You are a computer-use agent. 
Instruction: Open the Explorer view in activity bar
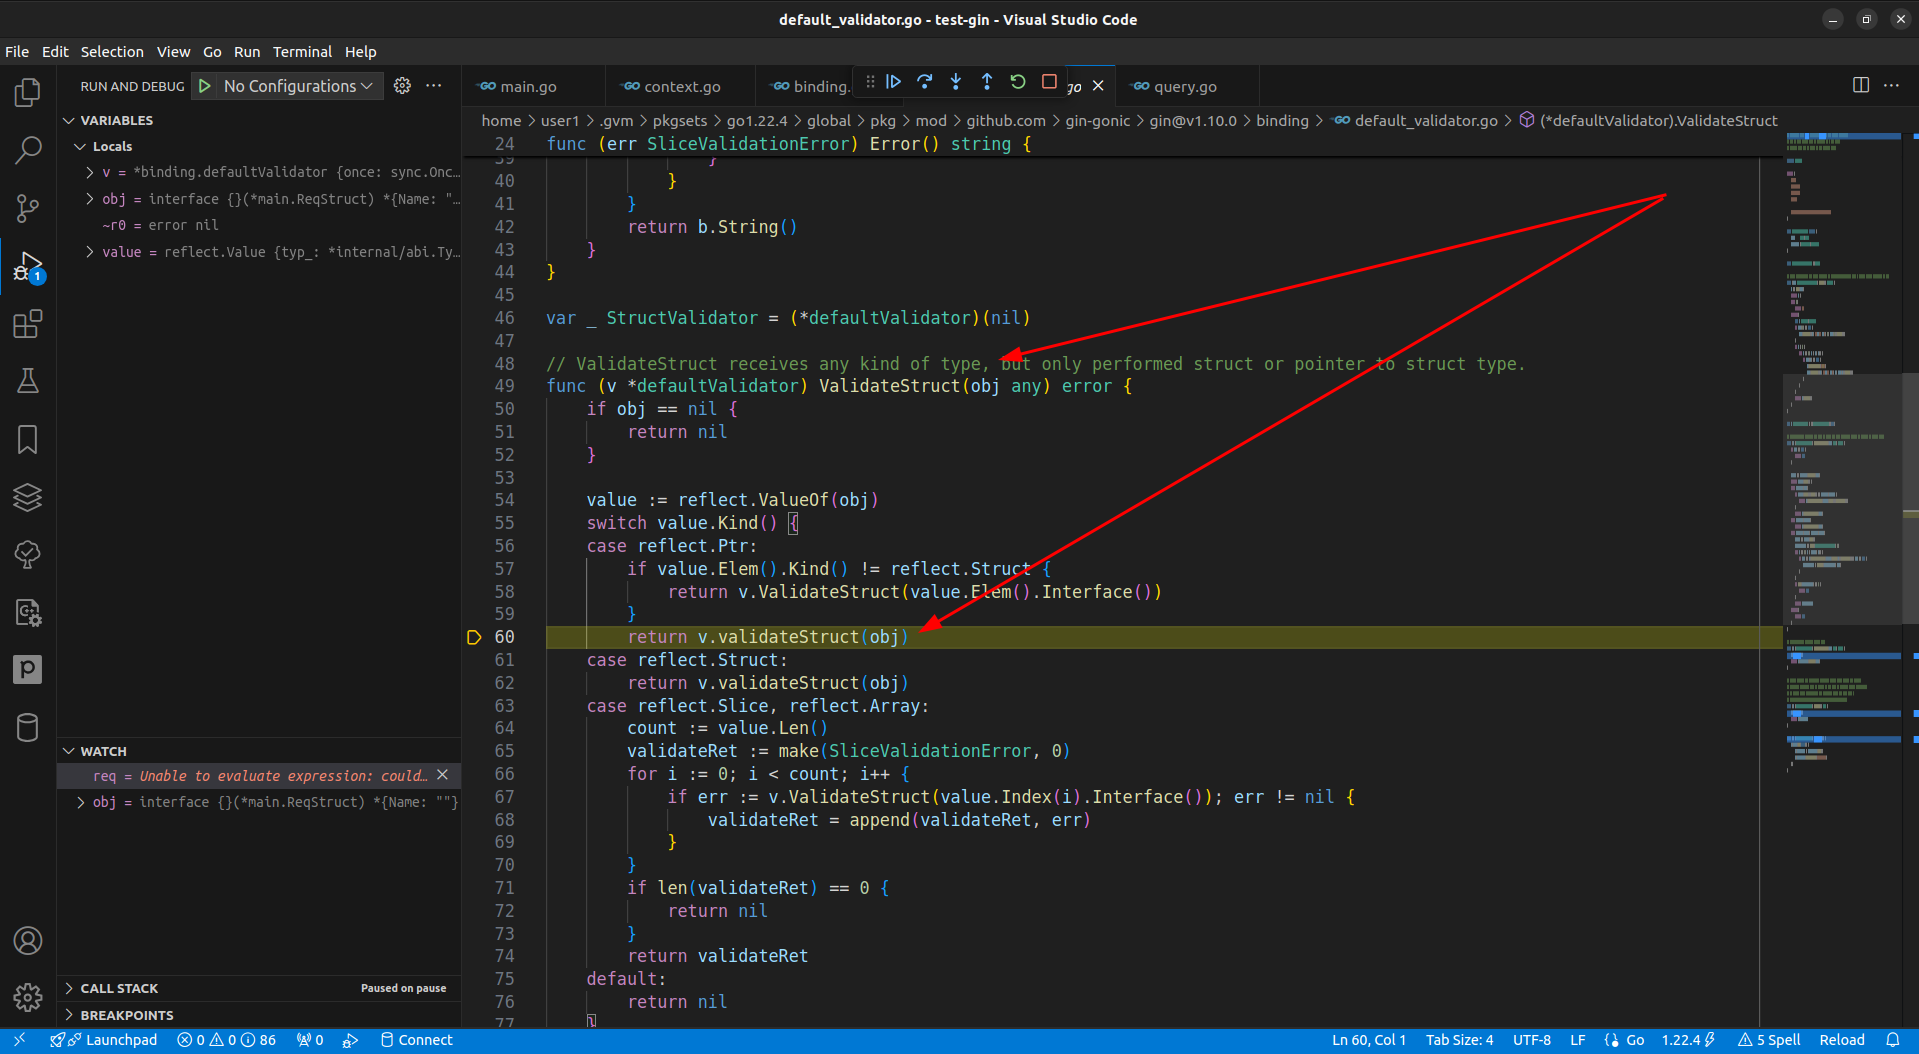(x=28, y=93)
